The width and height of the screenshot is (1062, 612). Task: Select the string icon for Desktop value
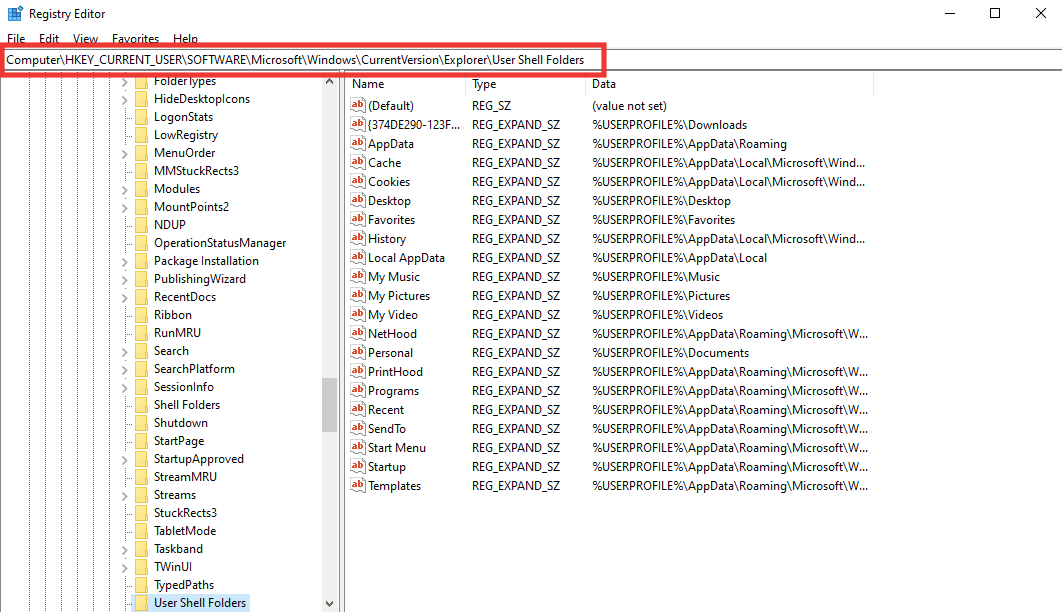358,200
